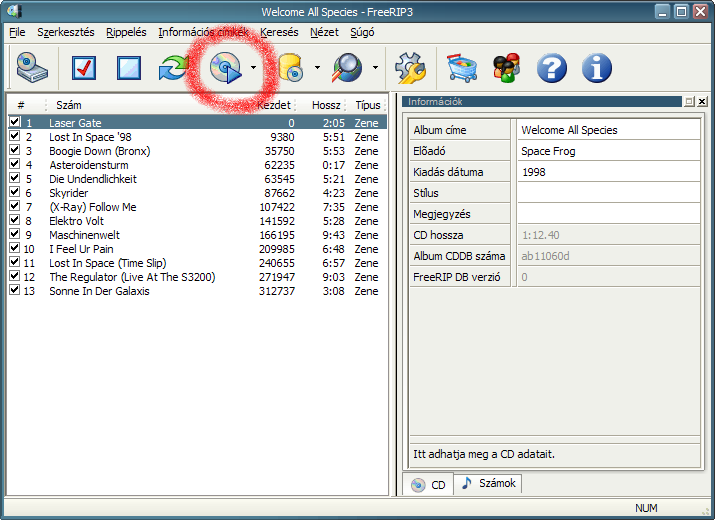715x520 pixels.
Task: Click the select all tracks icon
Action: [x=84, y=68]
